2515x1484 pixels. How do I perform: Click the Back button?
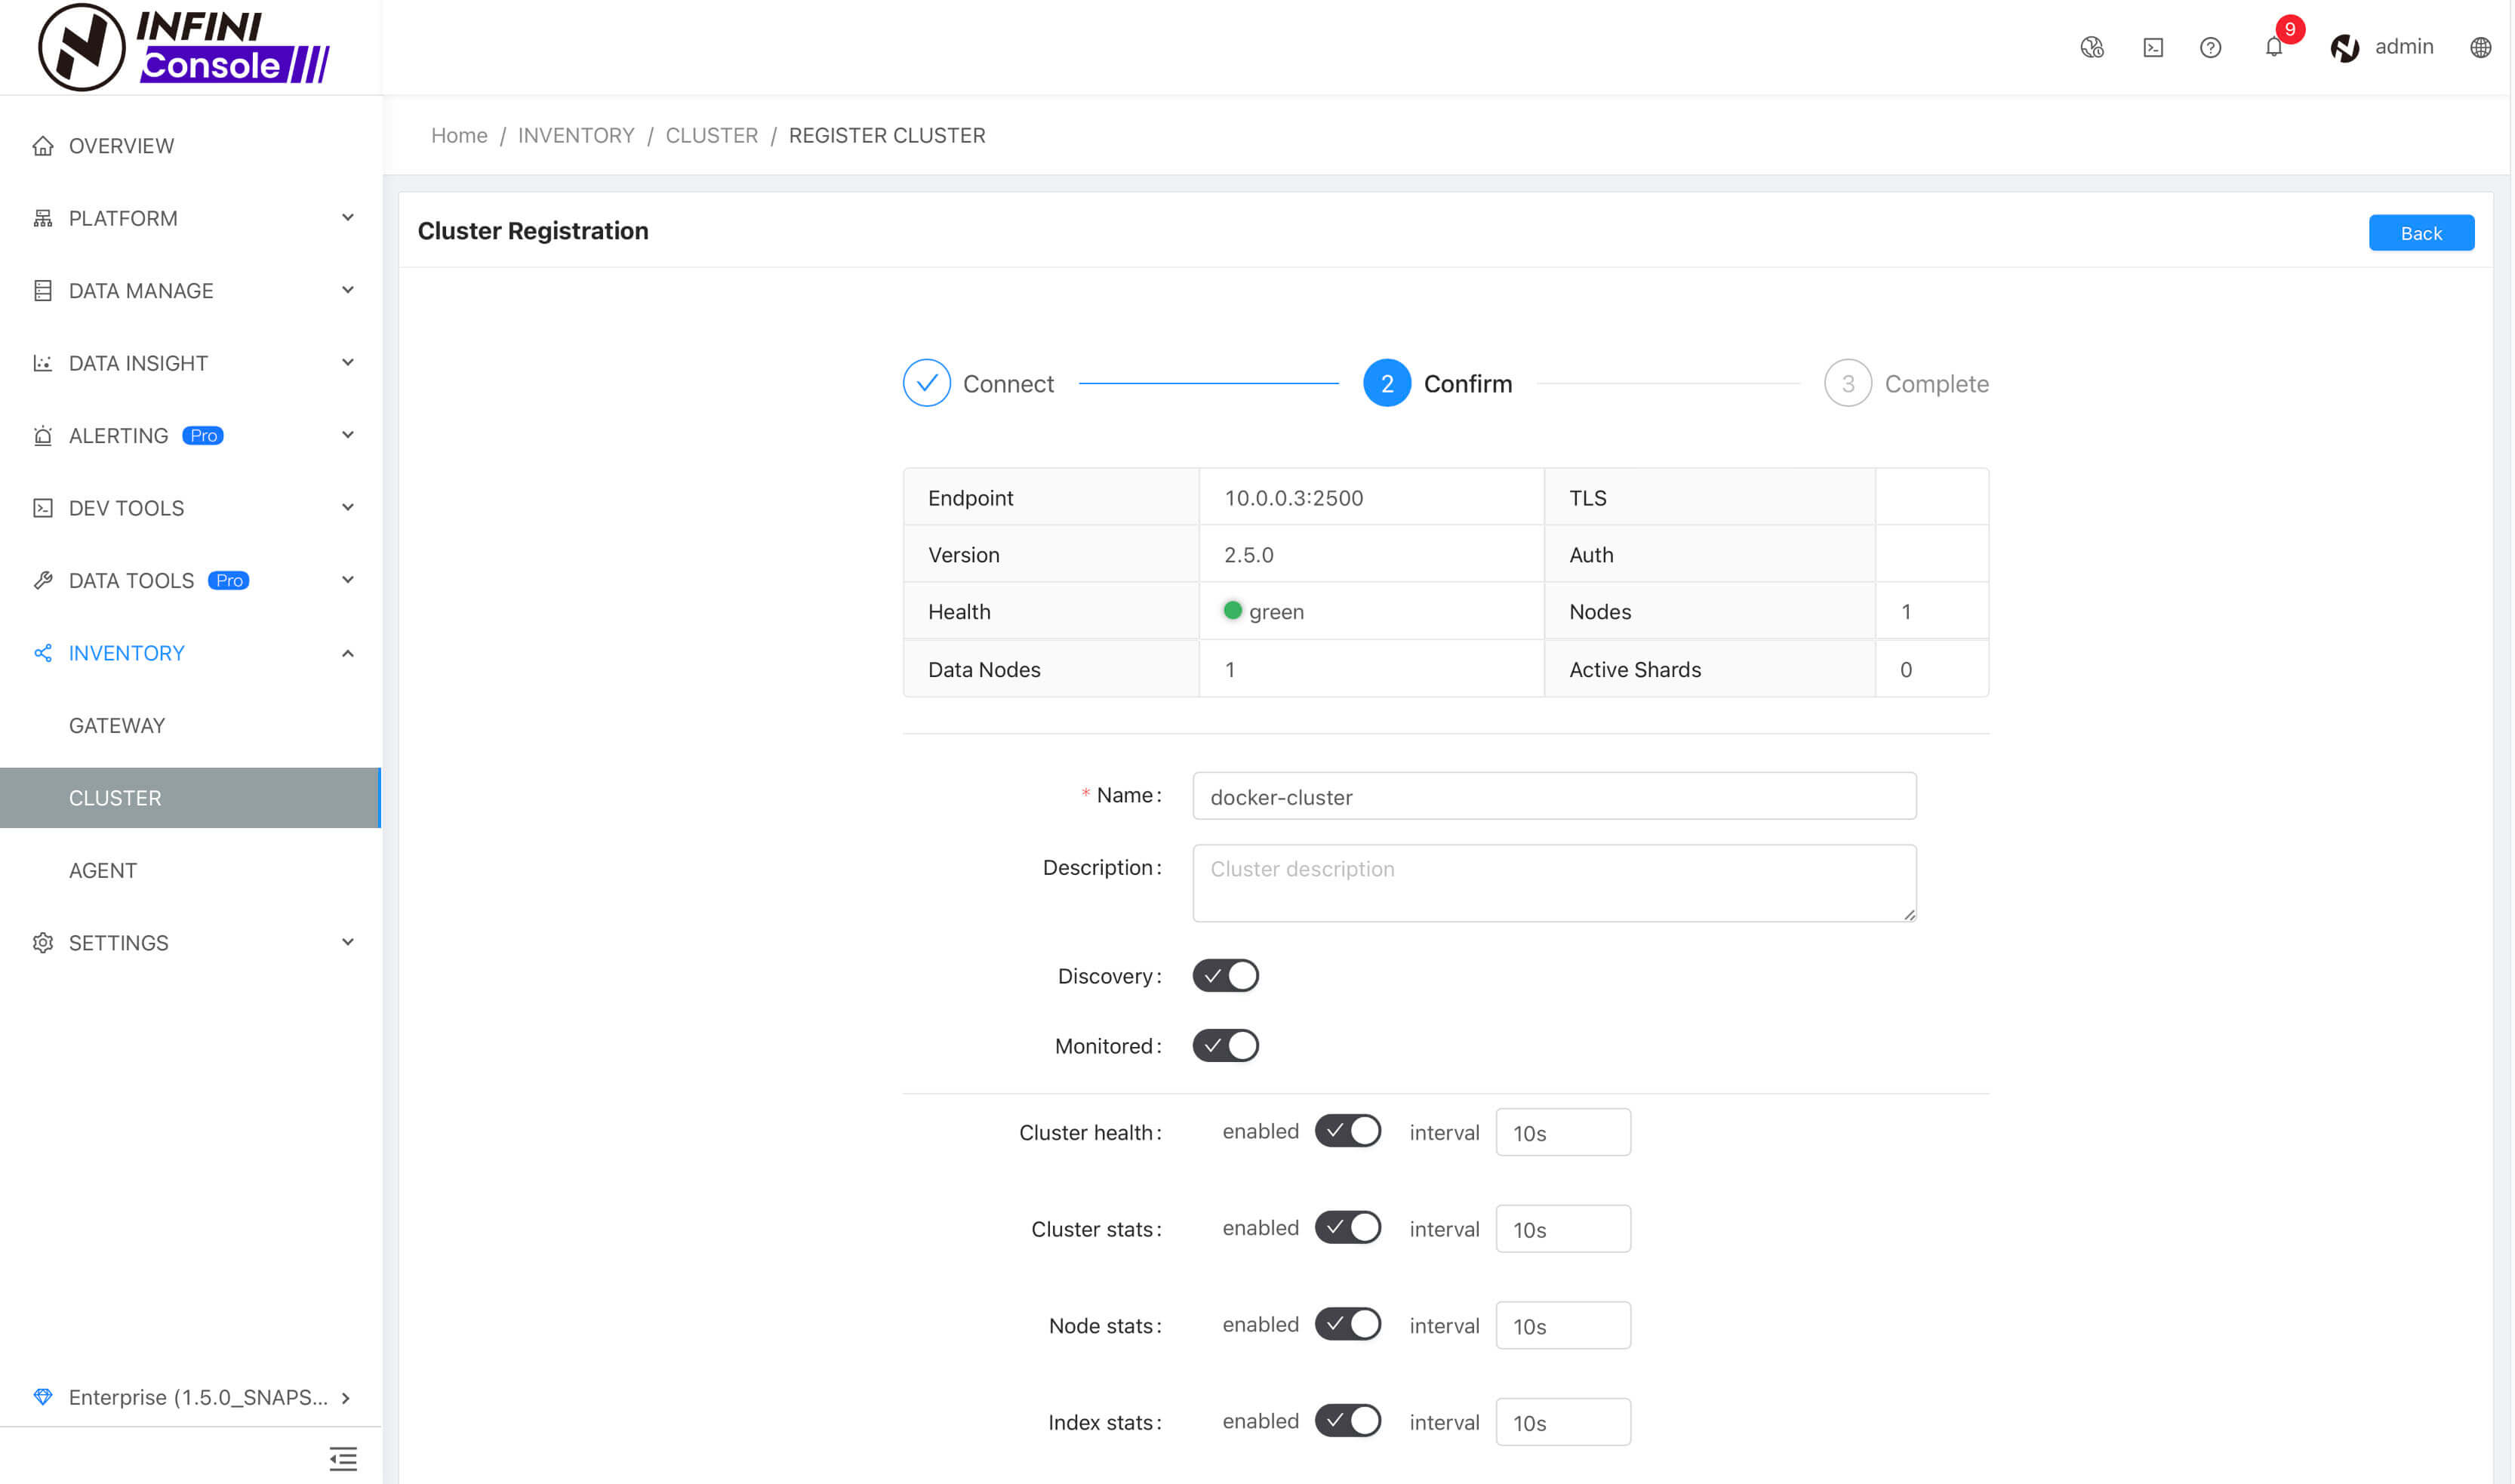coord(2420,232)
